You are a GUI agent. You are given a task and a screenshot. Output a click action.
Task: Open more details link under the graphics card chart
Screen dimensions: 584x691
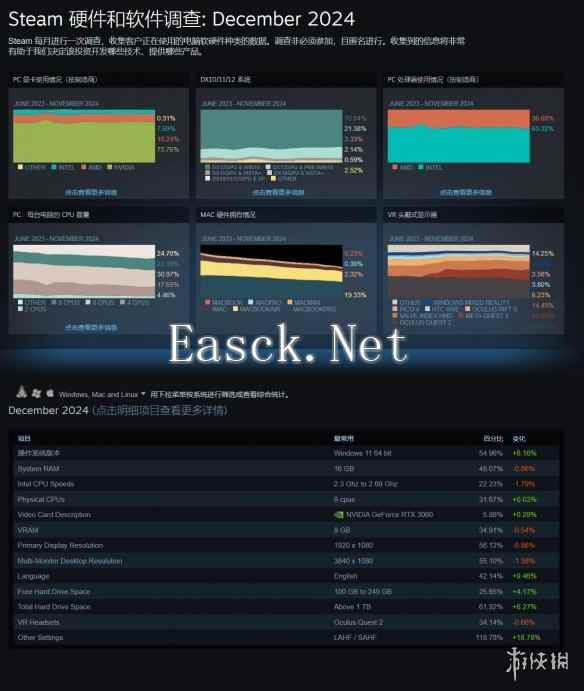(x=91, y=192)
